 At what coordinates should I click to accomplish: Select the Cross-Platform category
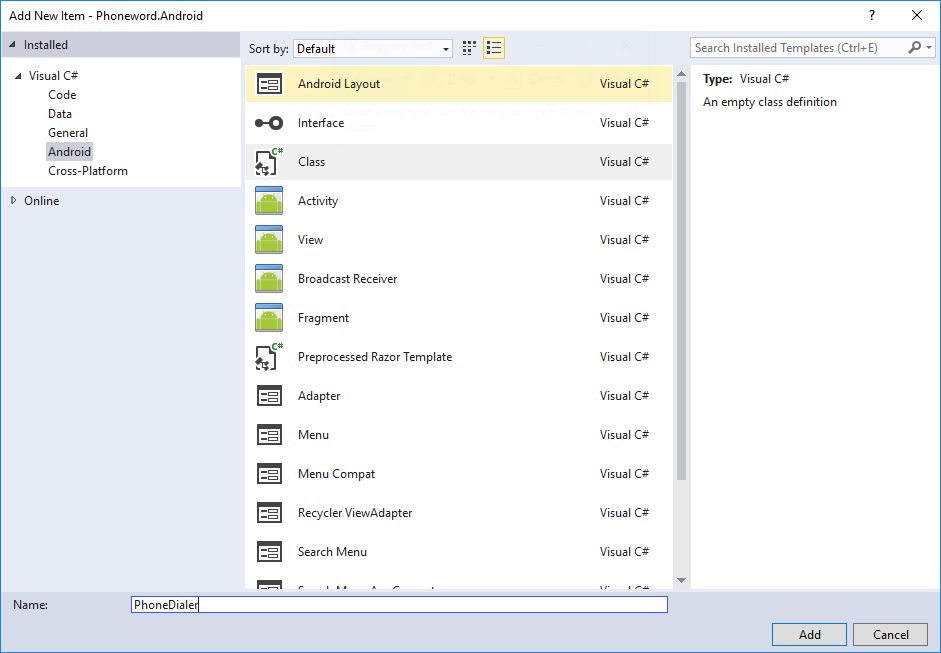pyautogui.click(x=88, y=171)
